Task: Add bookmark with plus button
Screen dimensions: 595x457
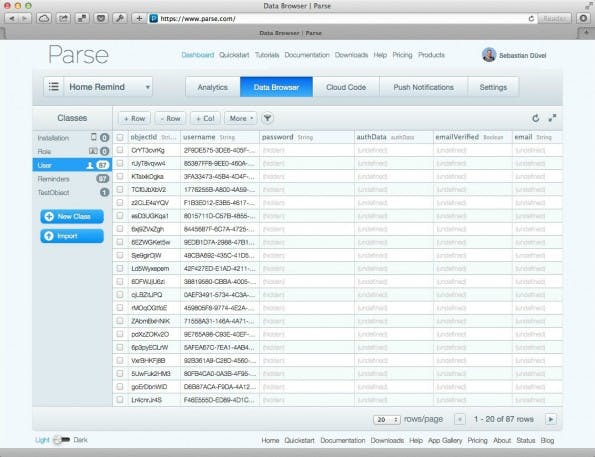Action: (x=139, y=18)
